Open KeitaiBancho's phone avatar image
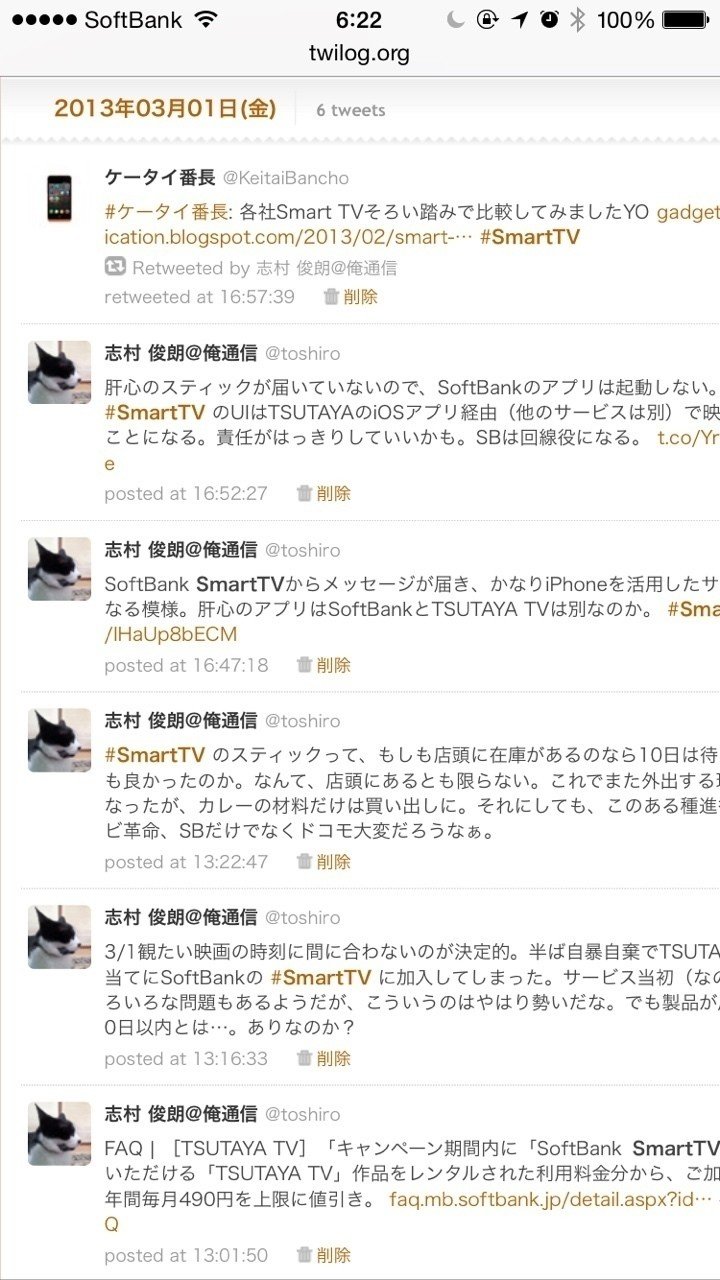 click(x=60, y=198)
